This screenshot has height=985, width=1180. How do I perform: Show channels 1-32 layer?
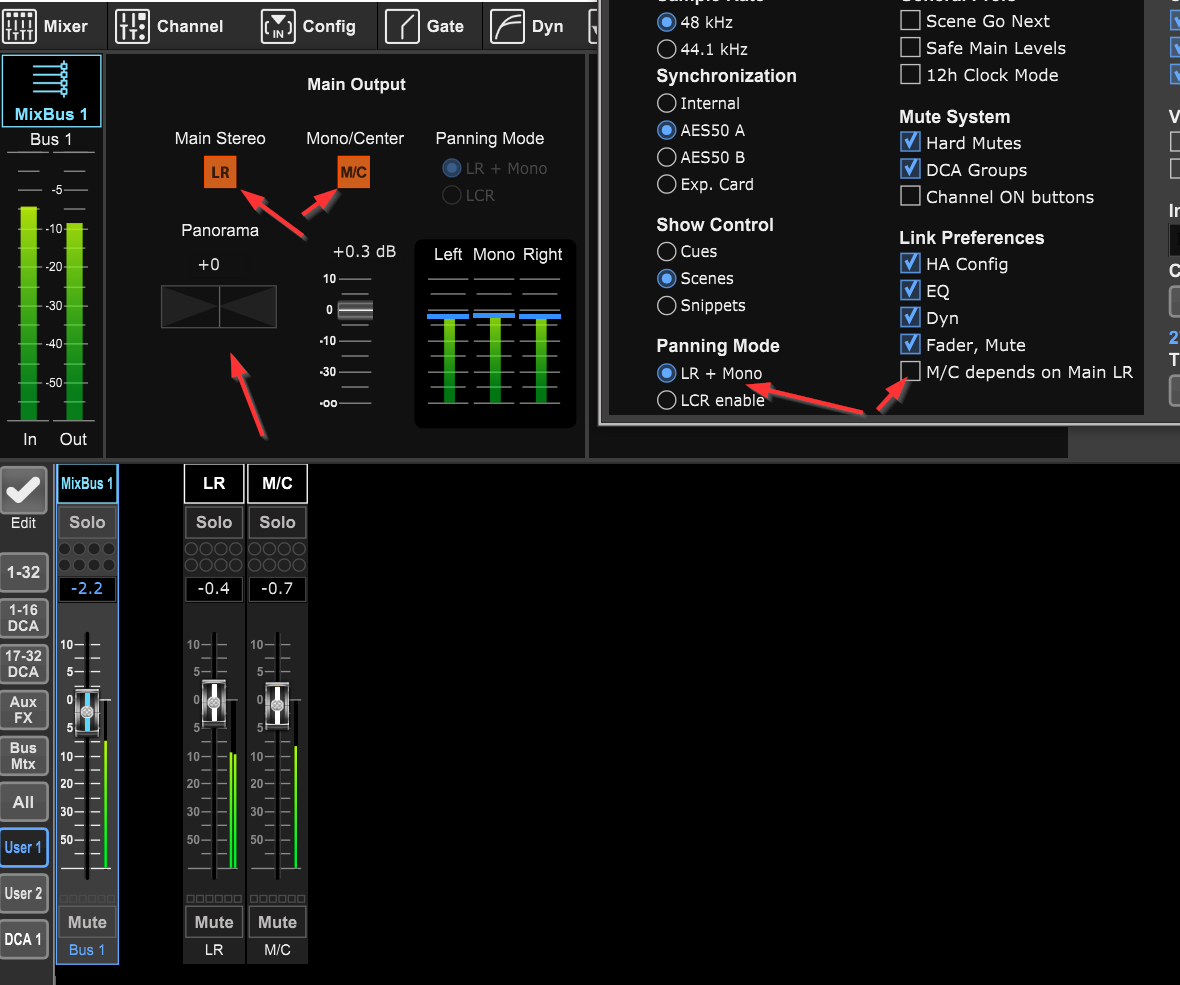pos(24,572)
